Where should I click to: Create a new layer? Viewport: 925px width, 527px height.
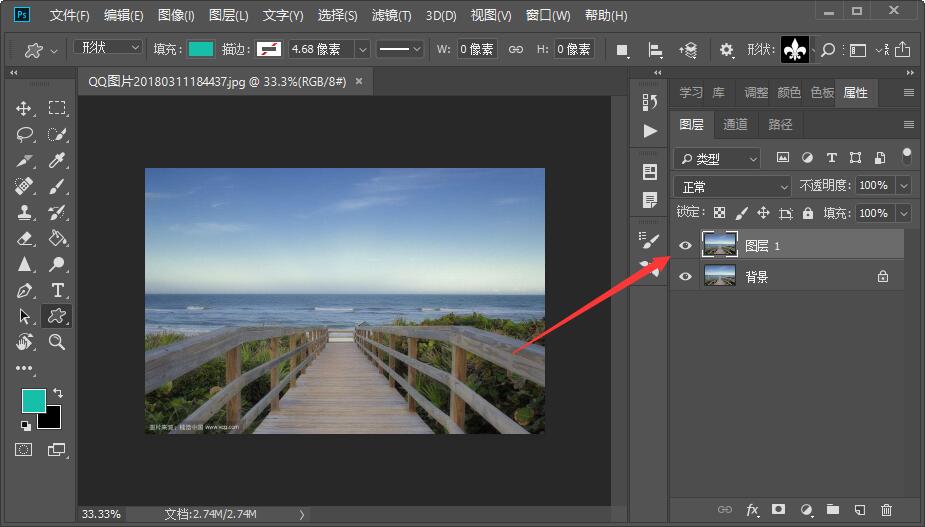point(860,510)
